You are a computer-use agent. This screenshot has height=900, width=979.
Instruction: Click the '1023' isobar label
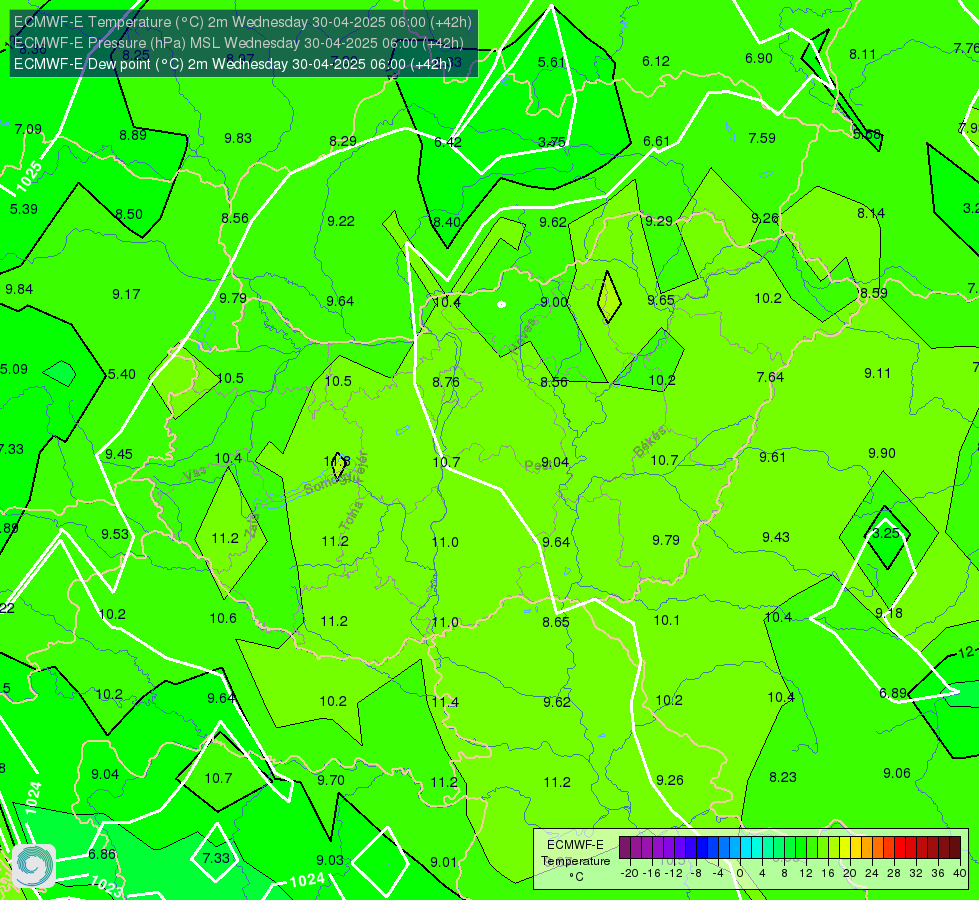106,886
